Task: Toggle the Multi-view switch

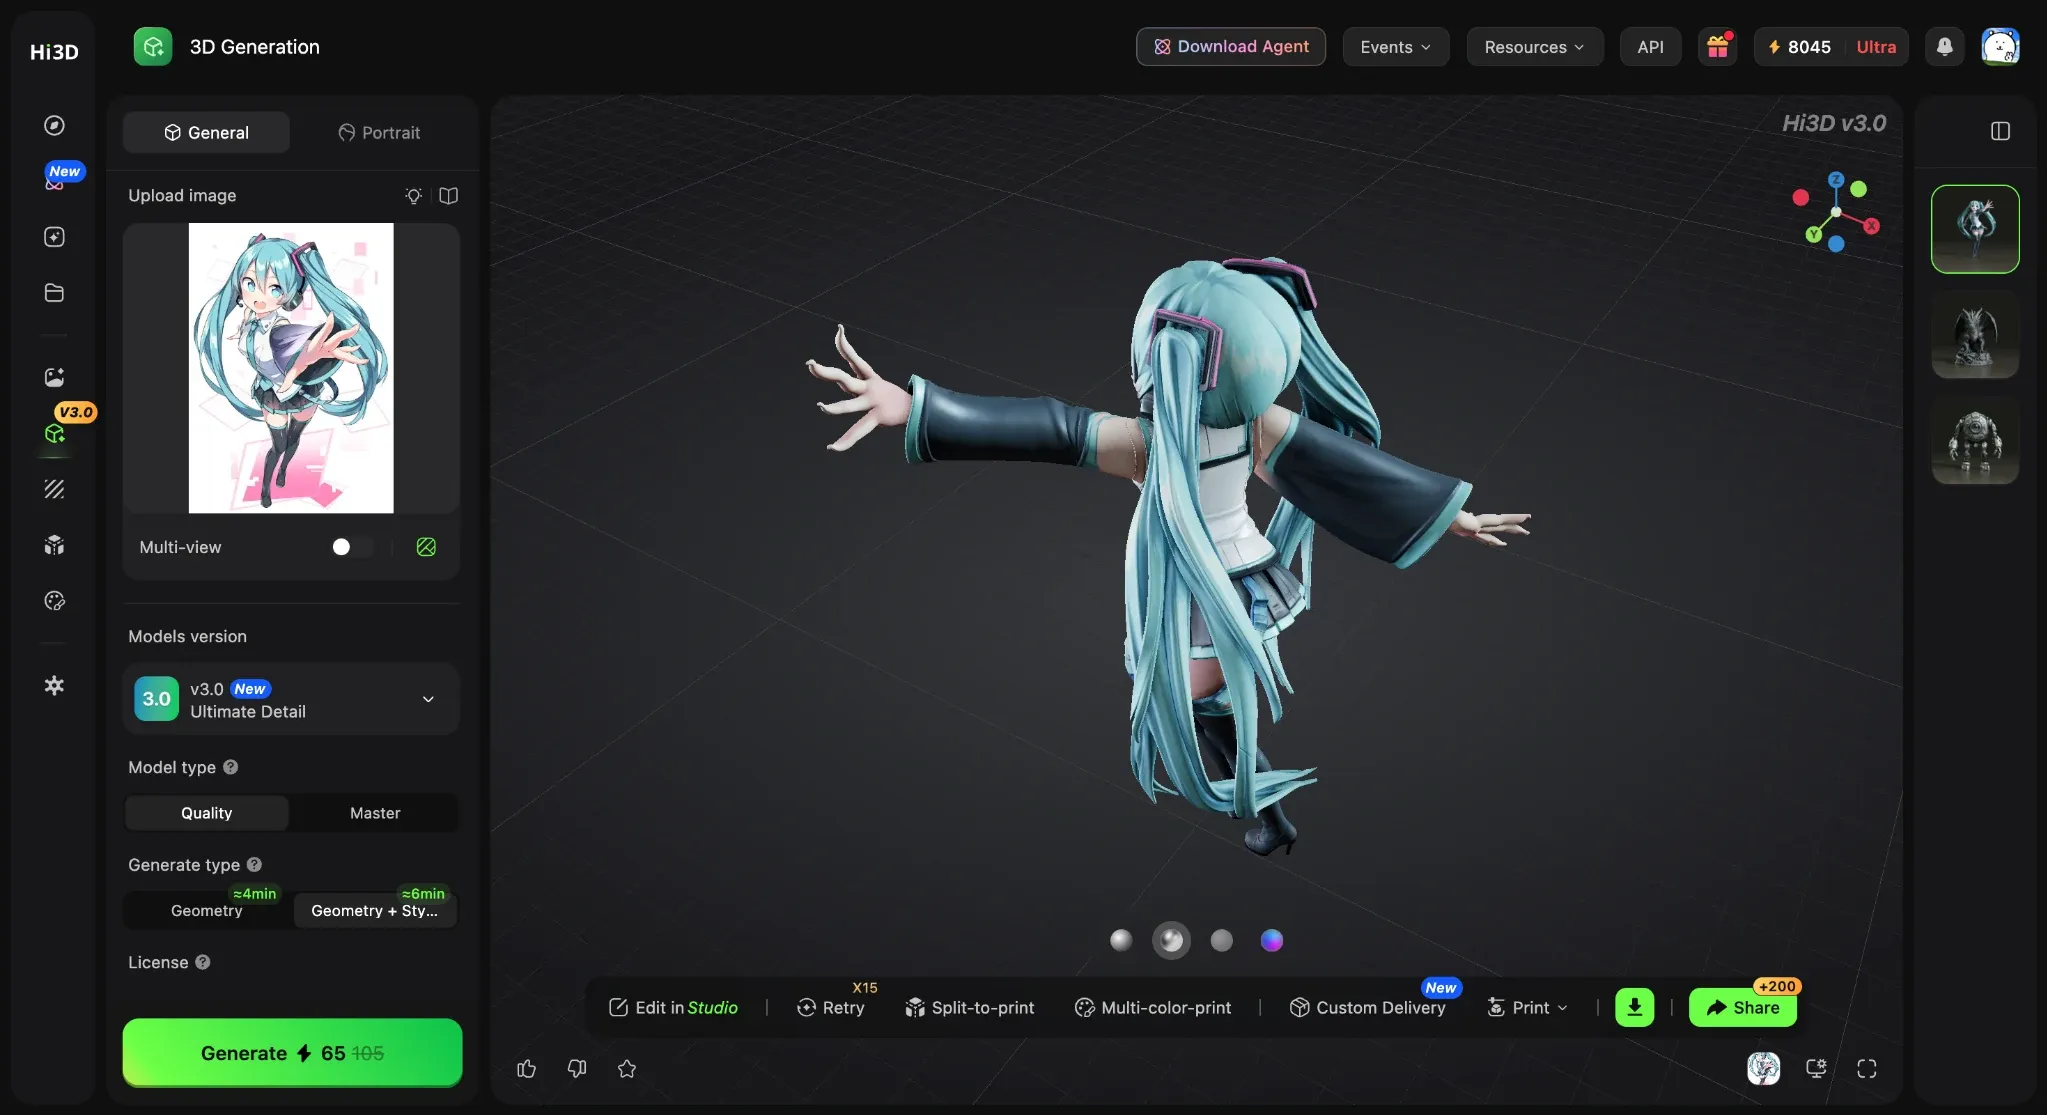Action: tap(351, 547)
